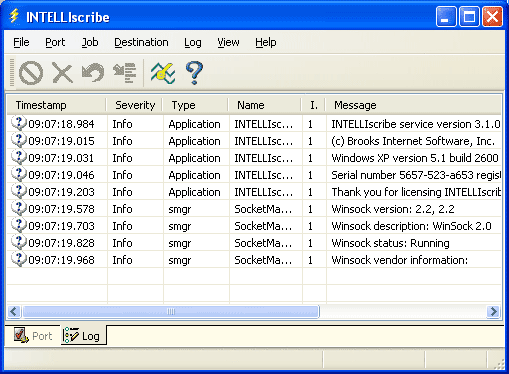The height and width of the screenshot is (374, 509).
Task: Click the info icon for row 09:07:18.984
Action: [19, 123]
